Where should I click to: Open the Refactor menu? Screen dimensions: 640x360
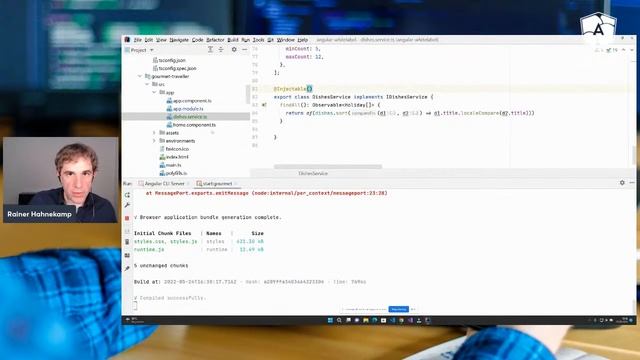pyautogui.click(x=215, y=40)
